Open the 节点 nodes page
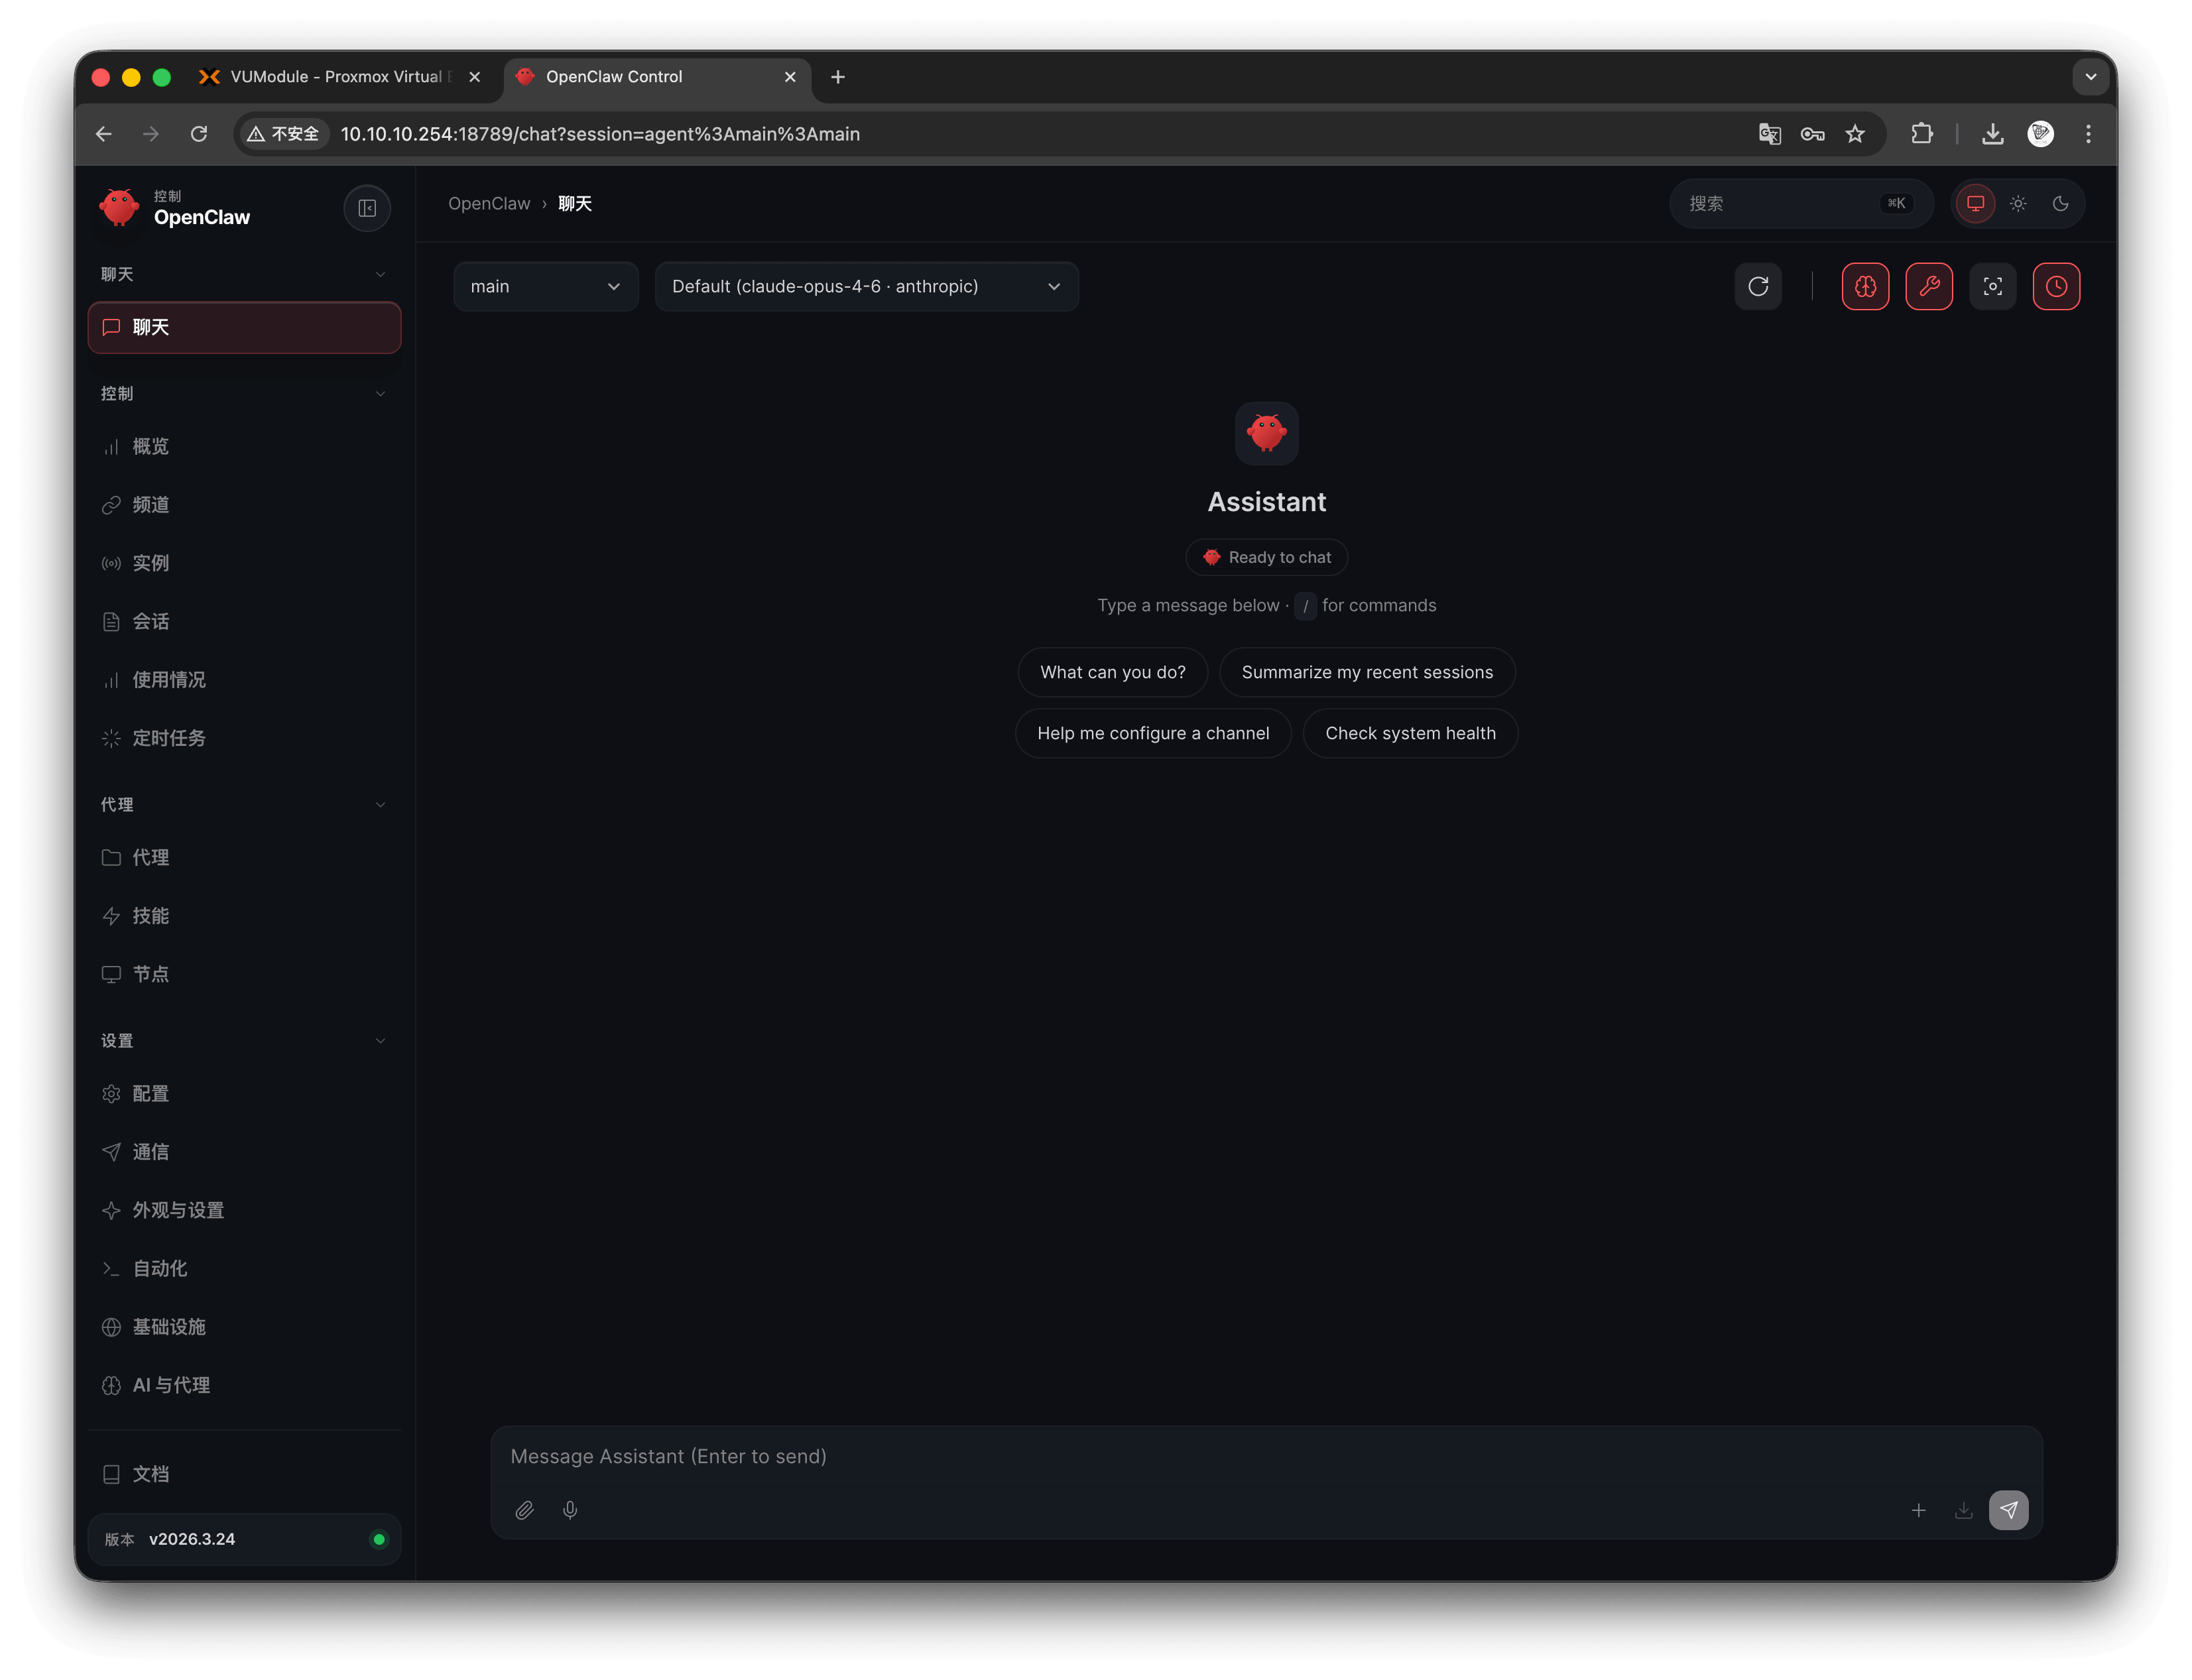 click(x=244, y=974)
